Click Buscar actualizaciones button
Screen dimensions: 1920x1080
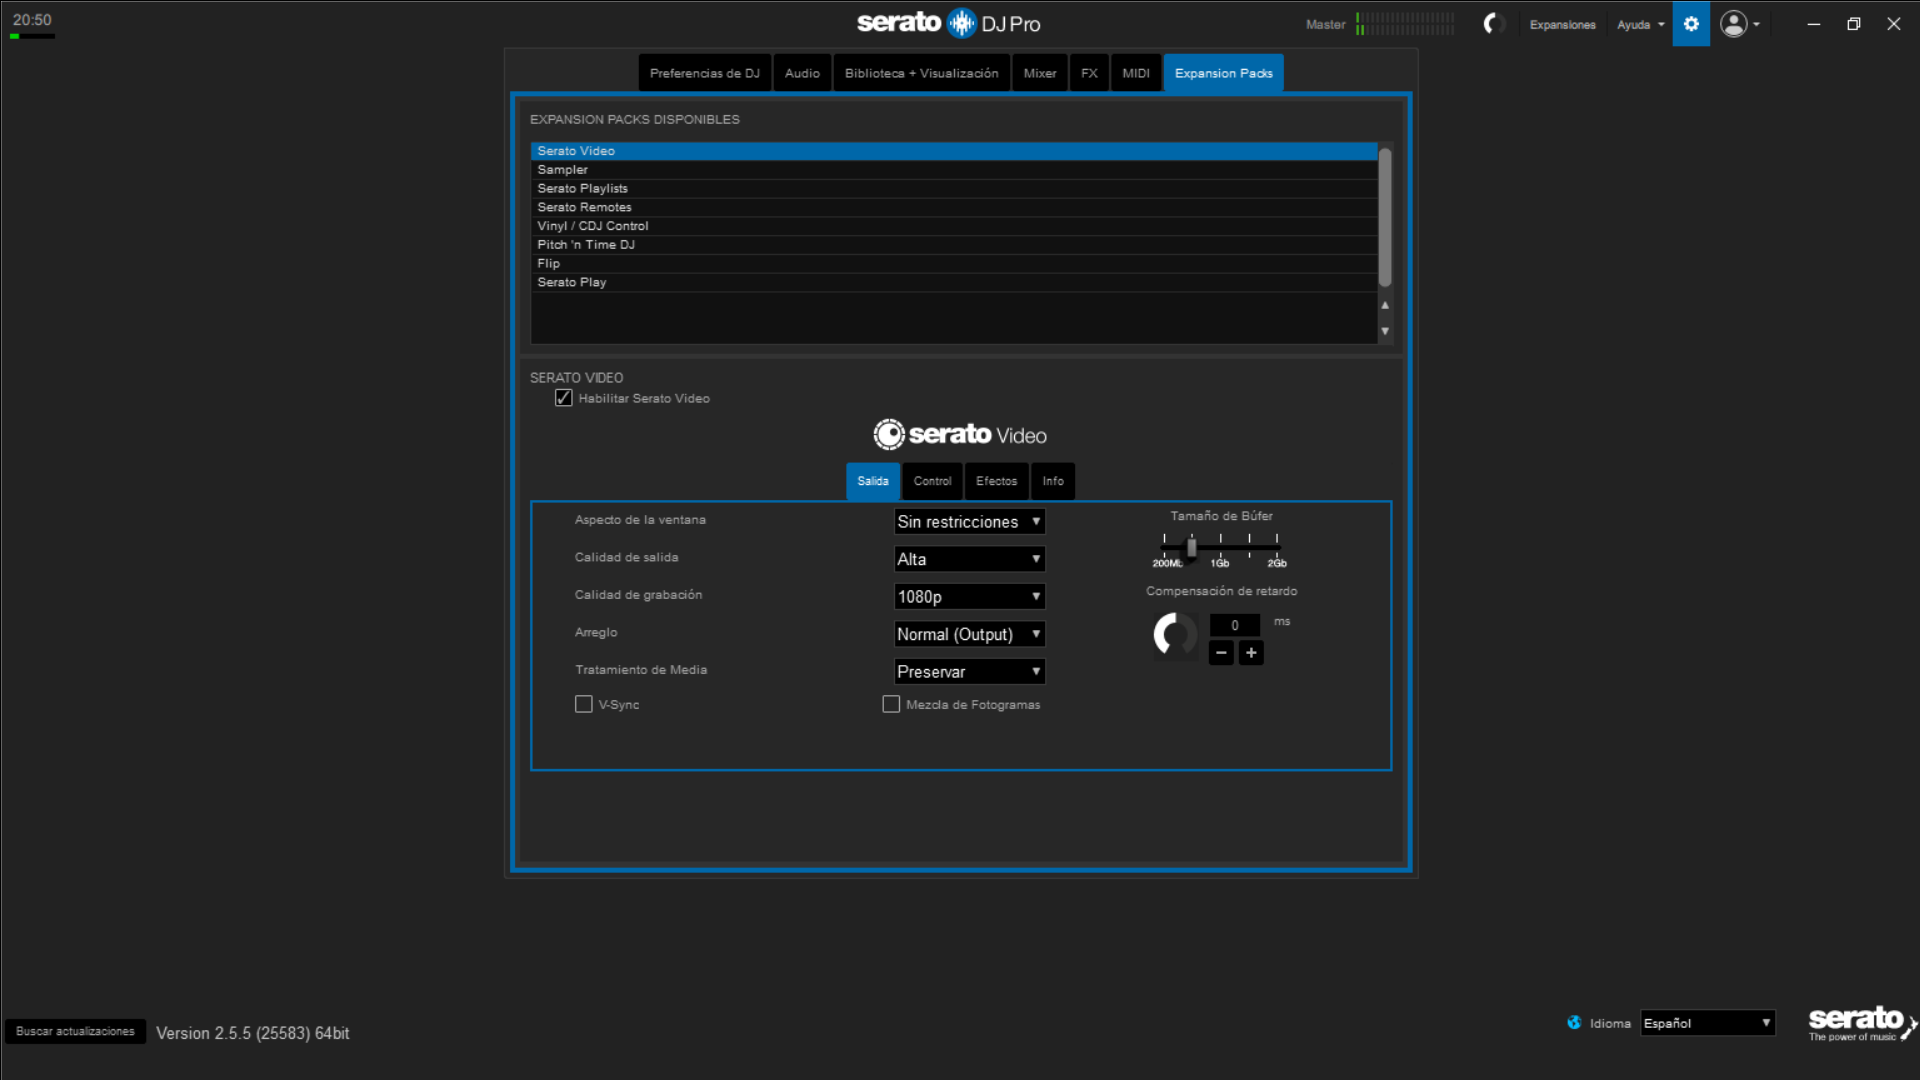click(x=75, y=1031)
